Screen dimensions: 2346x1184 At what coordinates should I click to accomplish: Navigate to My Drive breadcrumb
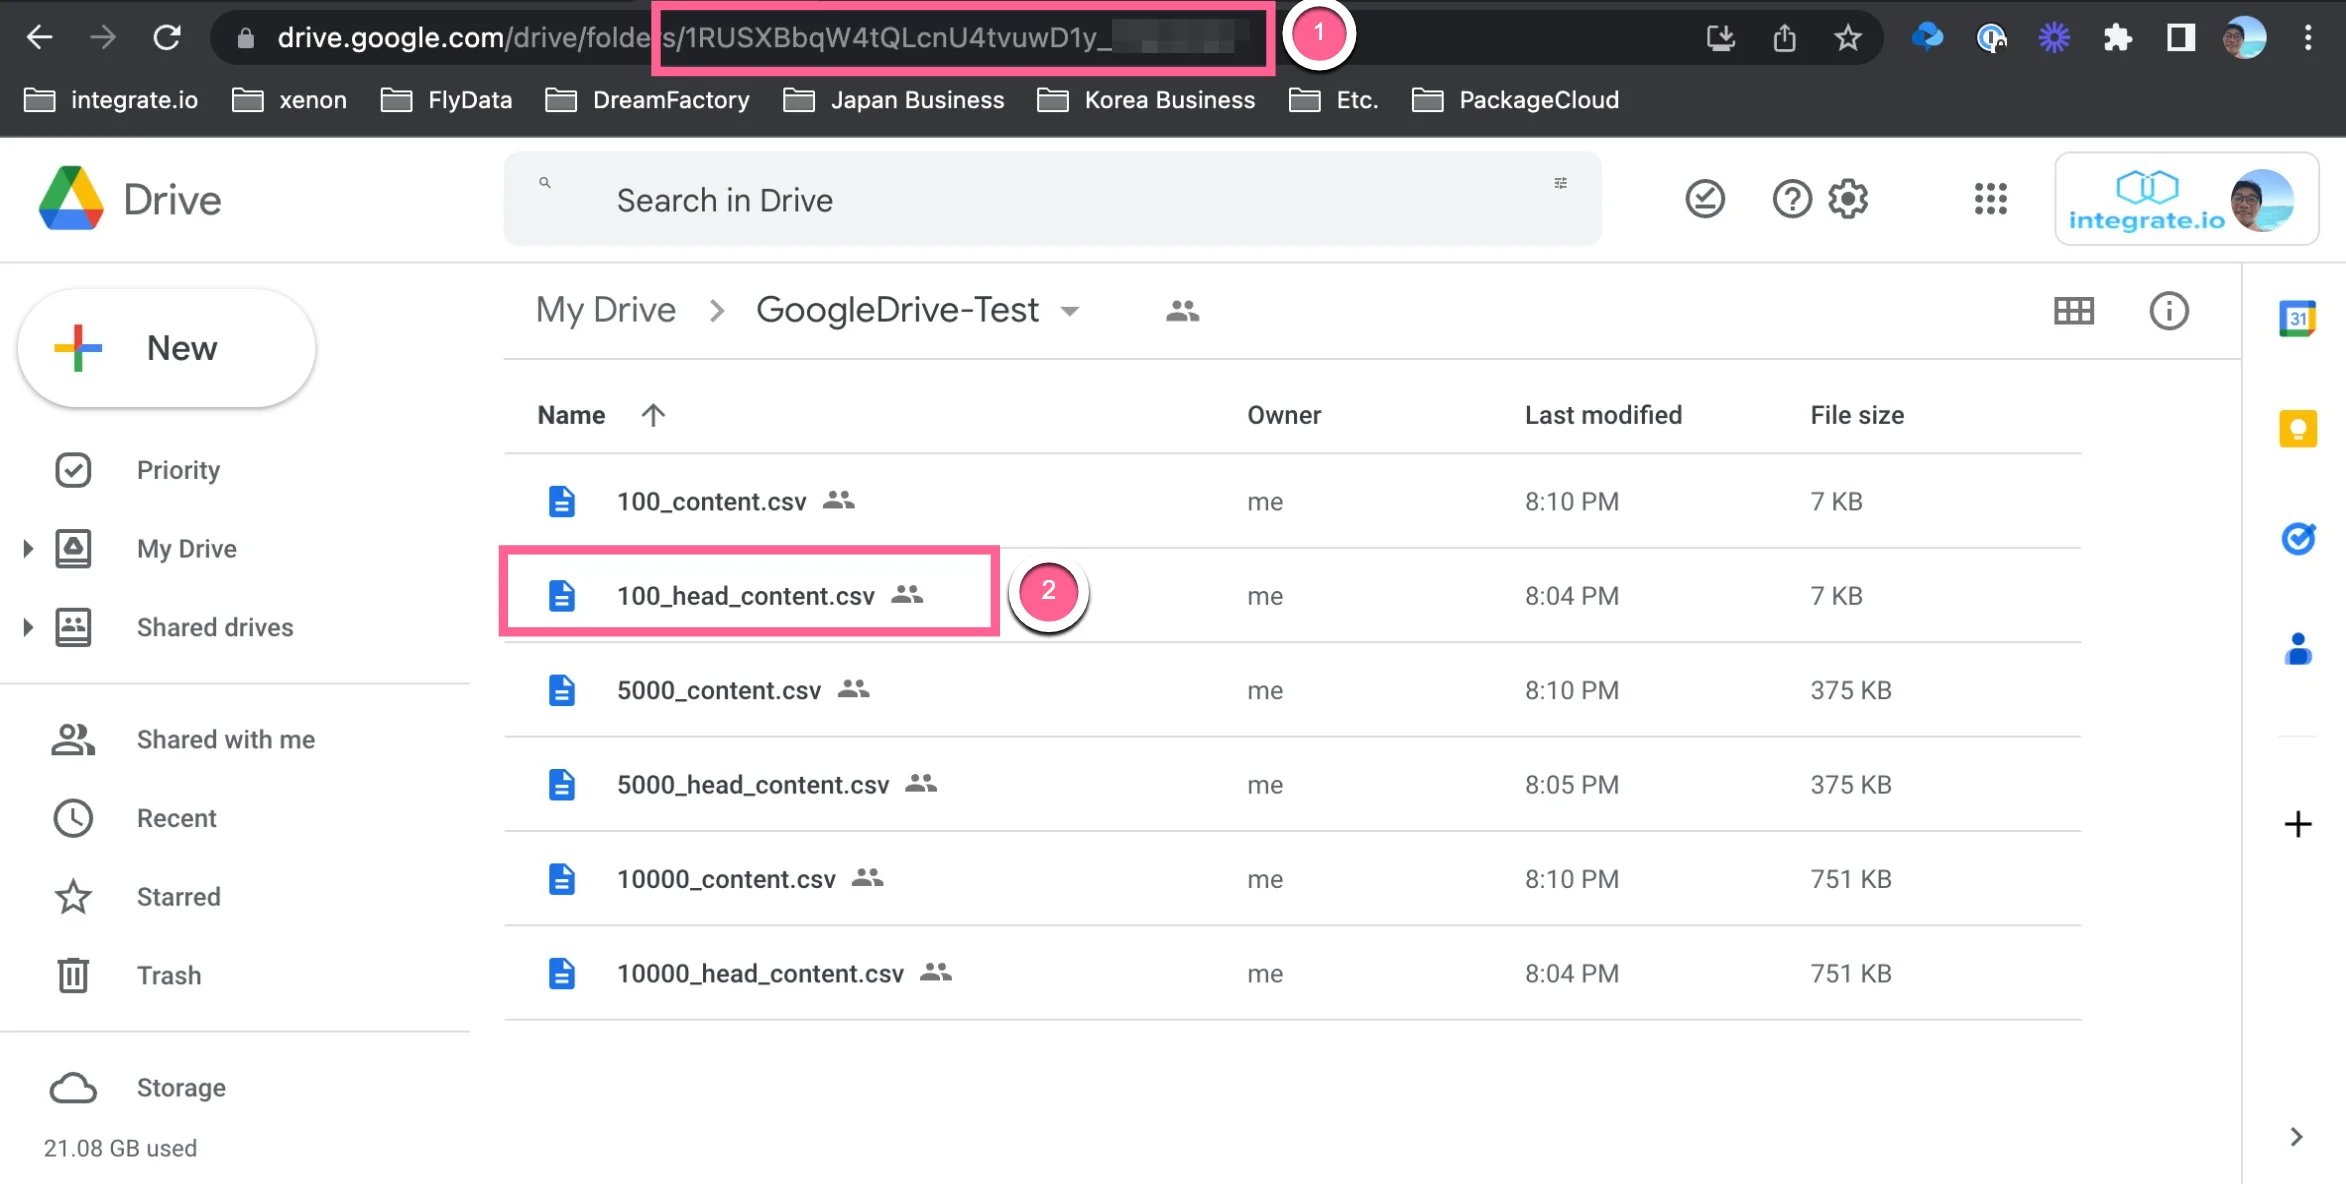pos(605,310)
